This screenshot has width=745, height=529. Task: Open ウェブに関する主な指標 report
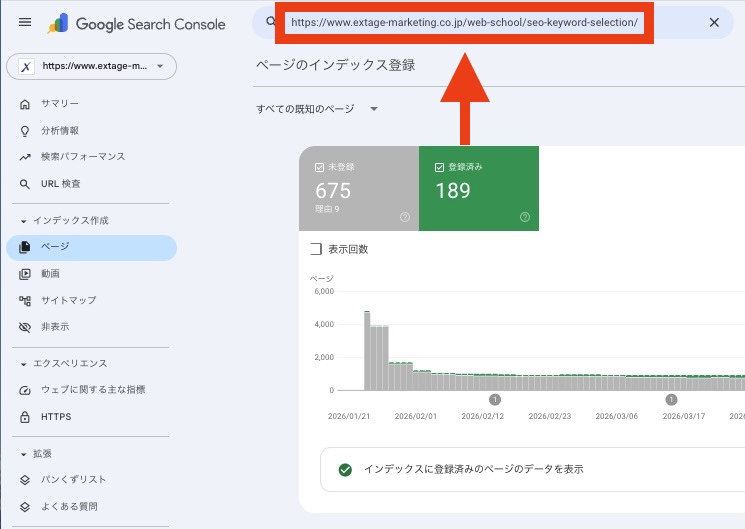[91, 390]
